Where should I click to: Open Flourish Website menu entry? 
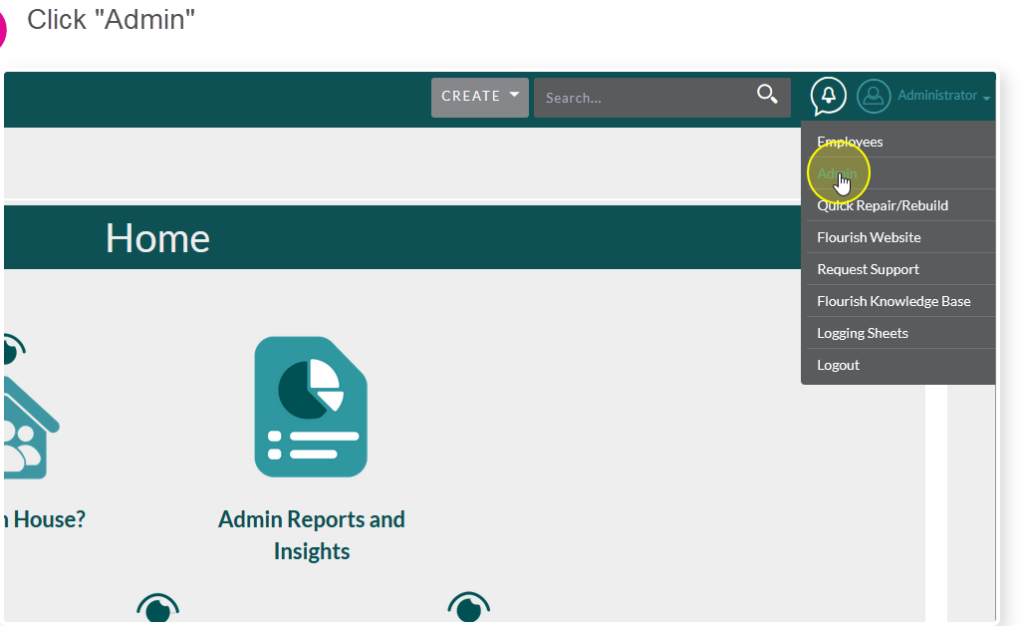point(868,237)
